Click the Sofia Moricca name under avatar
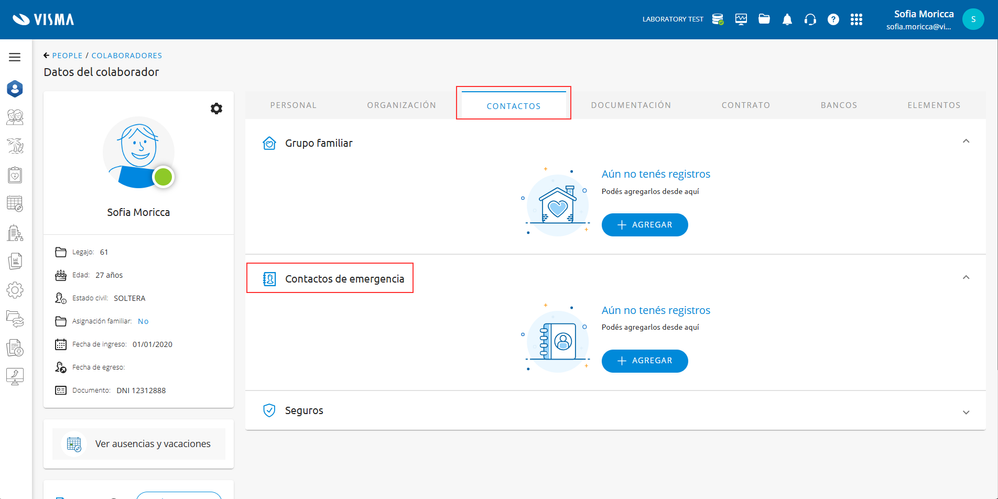Image resolution: width=998 pixels, height=499 pixels. coord(139,213)
